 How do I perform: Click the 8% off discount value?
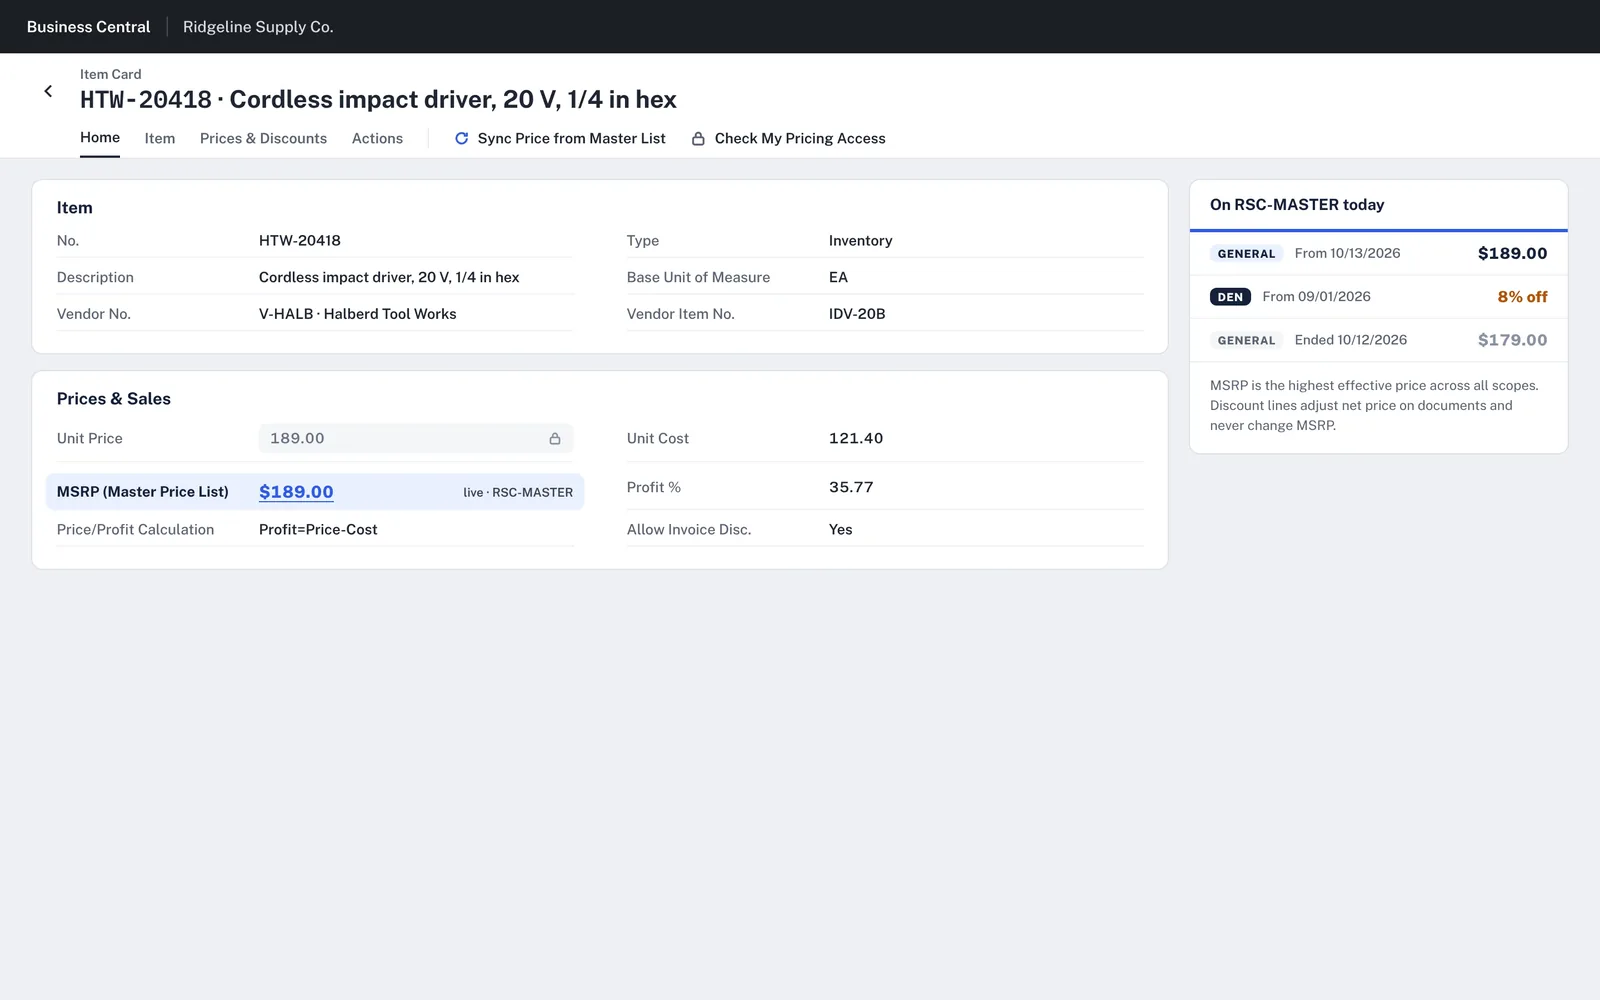pyautogui.click(x=1522, y=297)
